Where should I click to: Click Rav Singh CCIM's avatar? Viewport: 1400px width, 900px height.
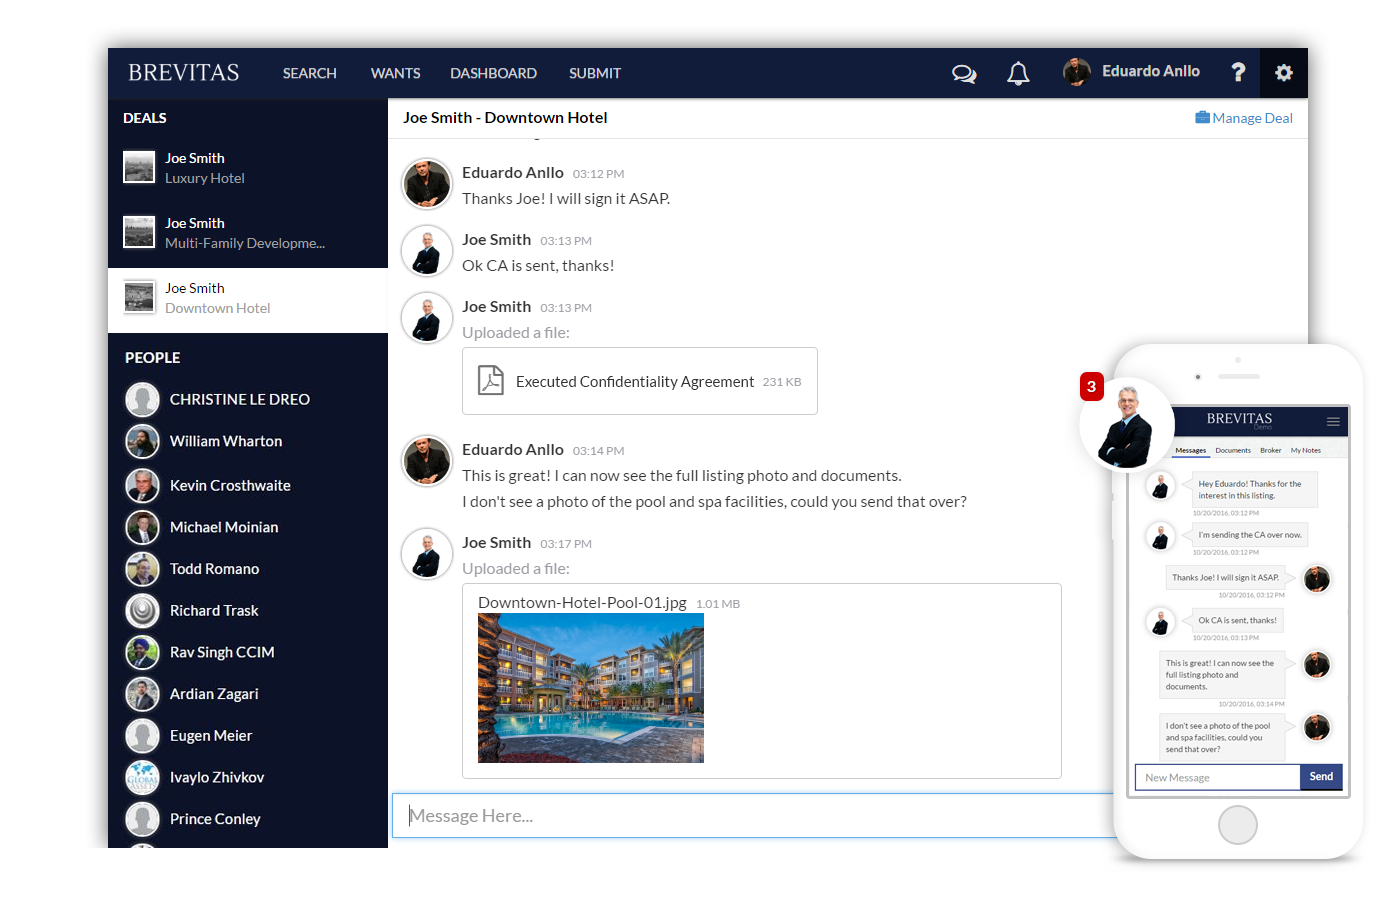pos(143,652)
